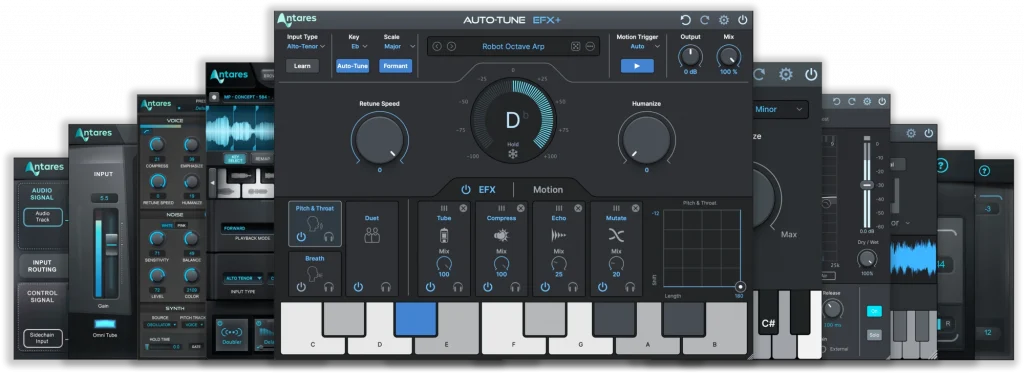
Task: Toggle the Auto-Tune button
Action: 353,66
